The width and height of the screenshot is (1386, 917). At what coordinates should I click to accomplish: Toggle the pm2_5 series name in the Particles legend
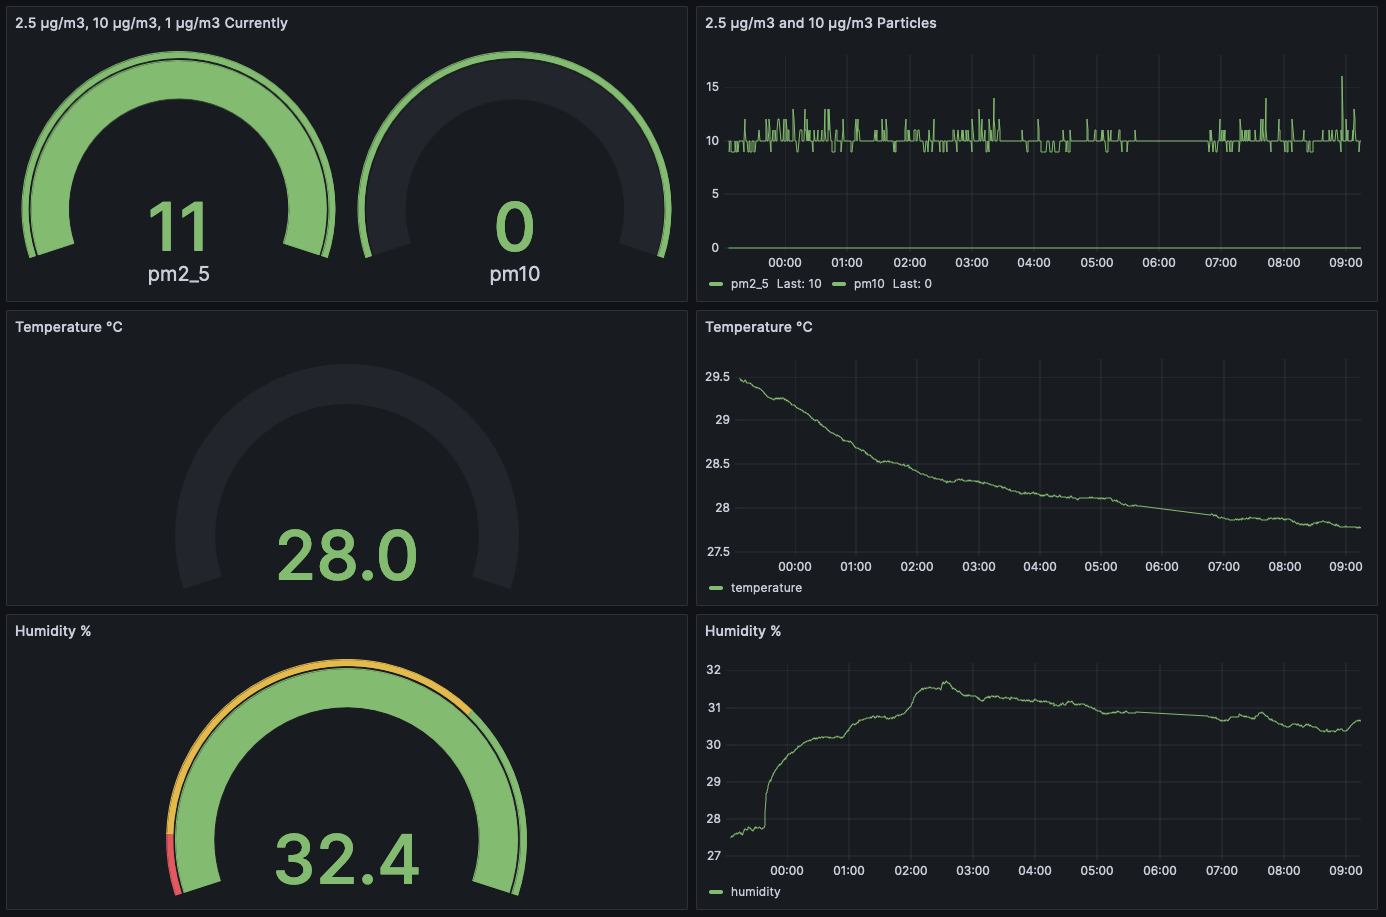[750, 284]
